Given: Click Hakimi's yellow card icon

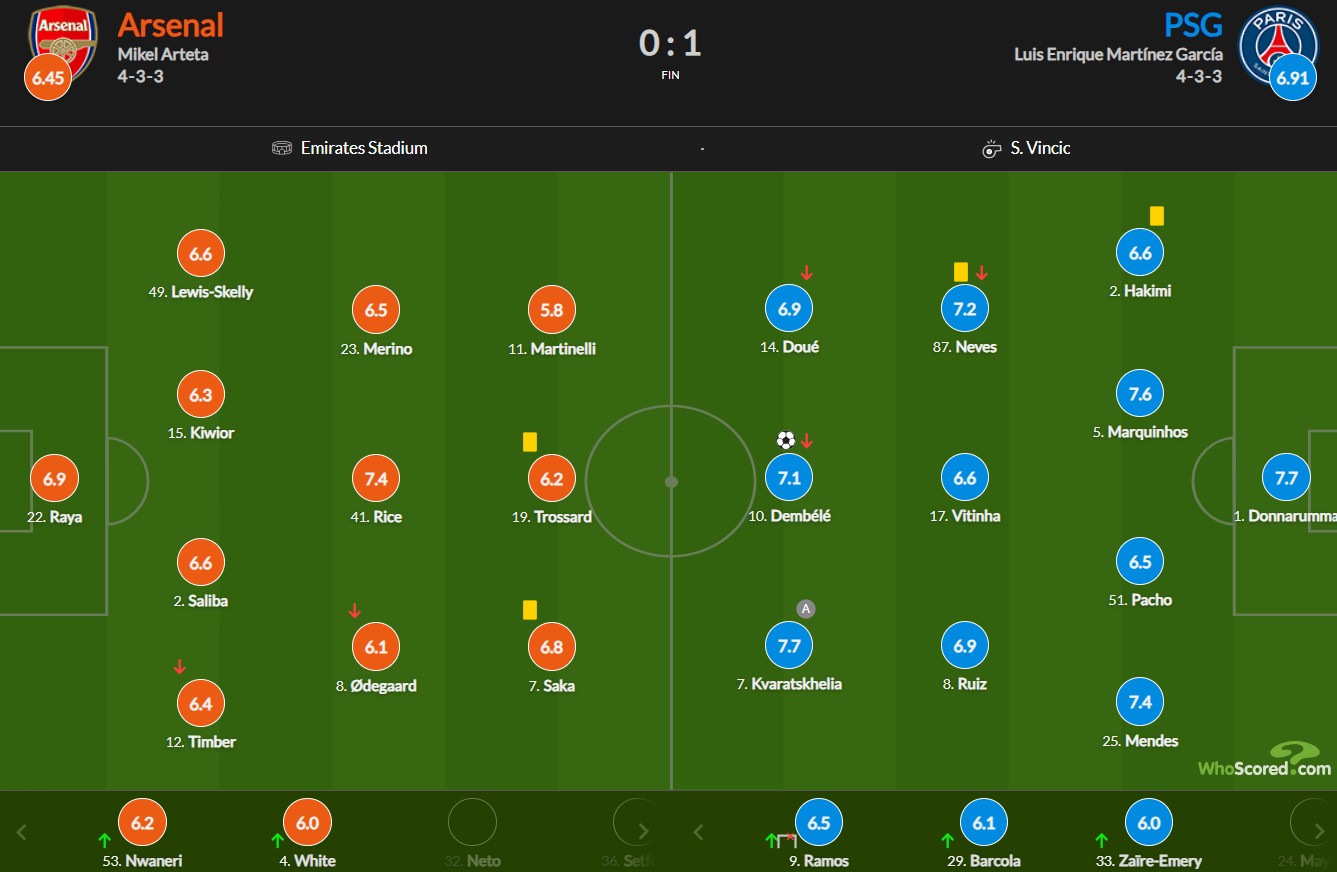Looking at the screenshot, I should [x=1157, y=215].
